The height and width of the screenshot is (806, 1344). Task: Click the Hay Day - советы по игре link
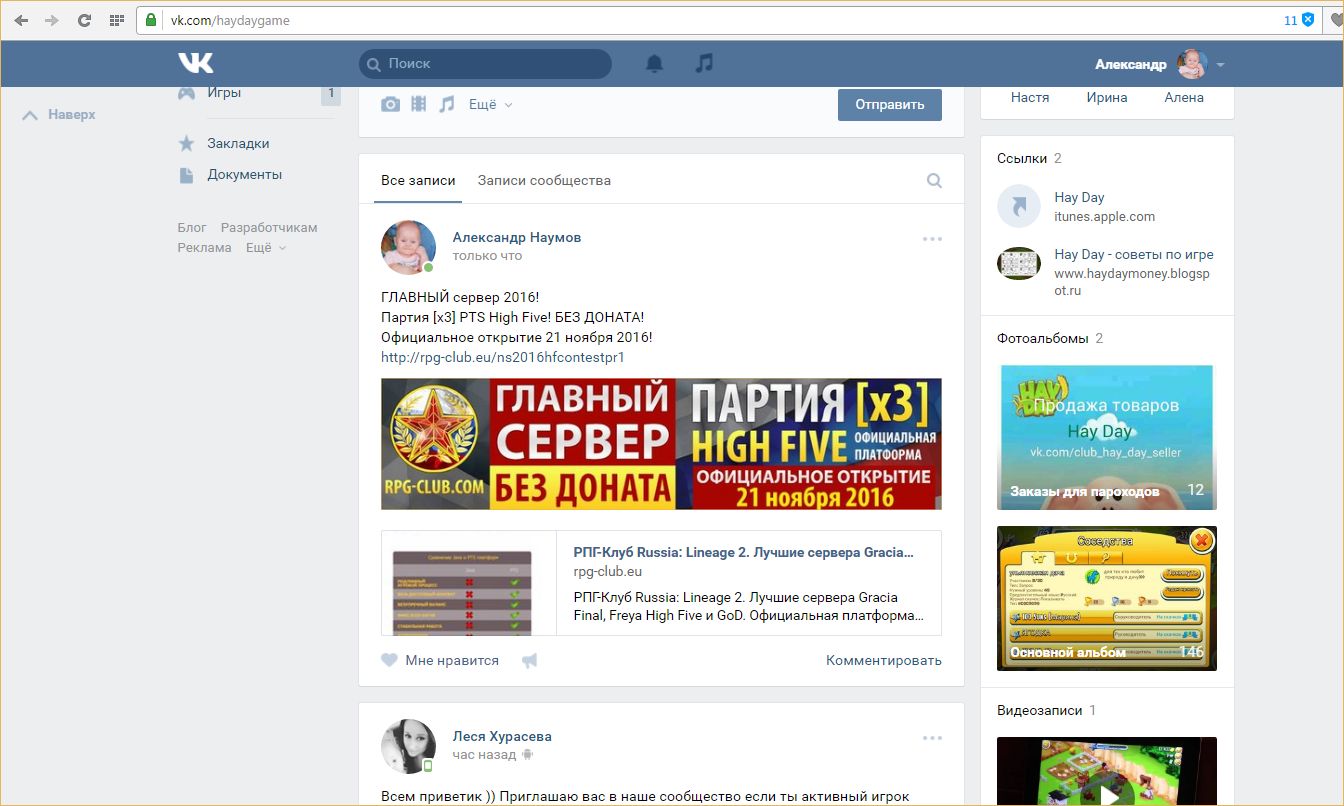1134,254
